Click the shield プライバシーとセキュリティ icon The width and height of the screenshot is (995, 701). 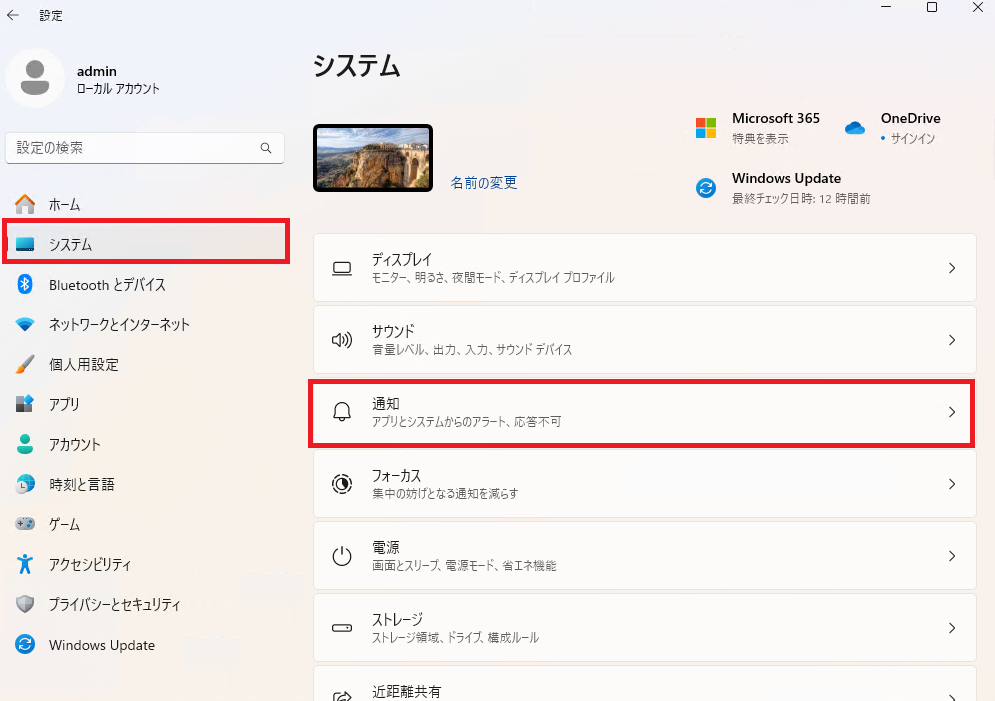(25, 604)
